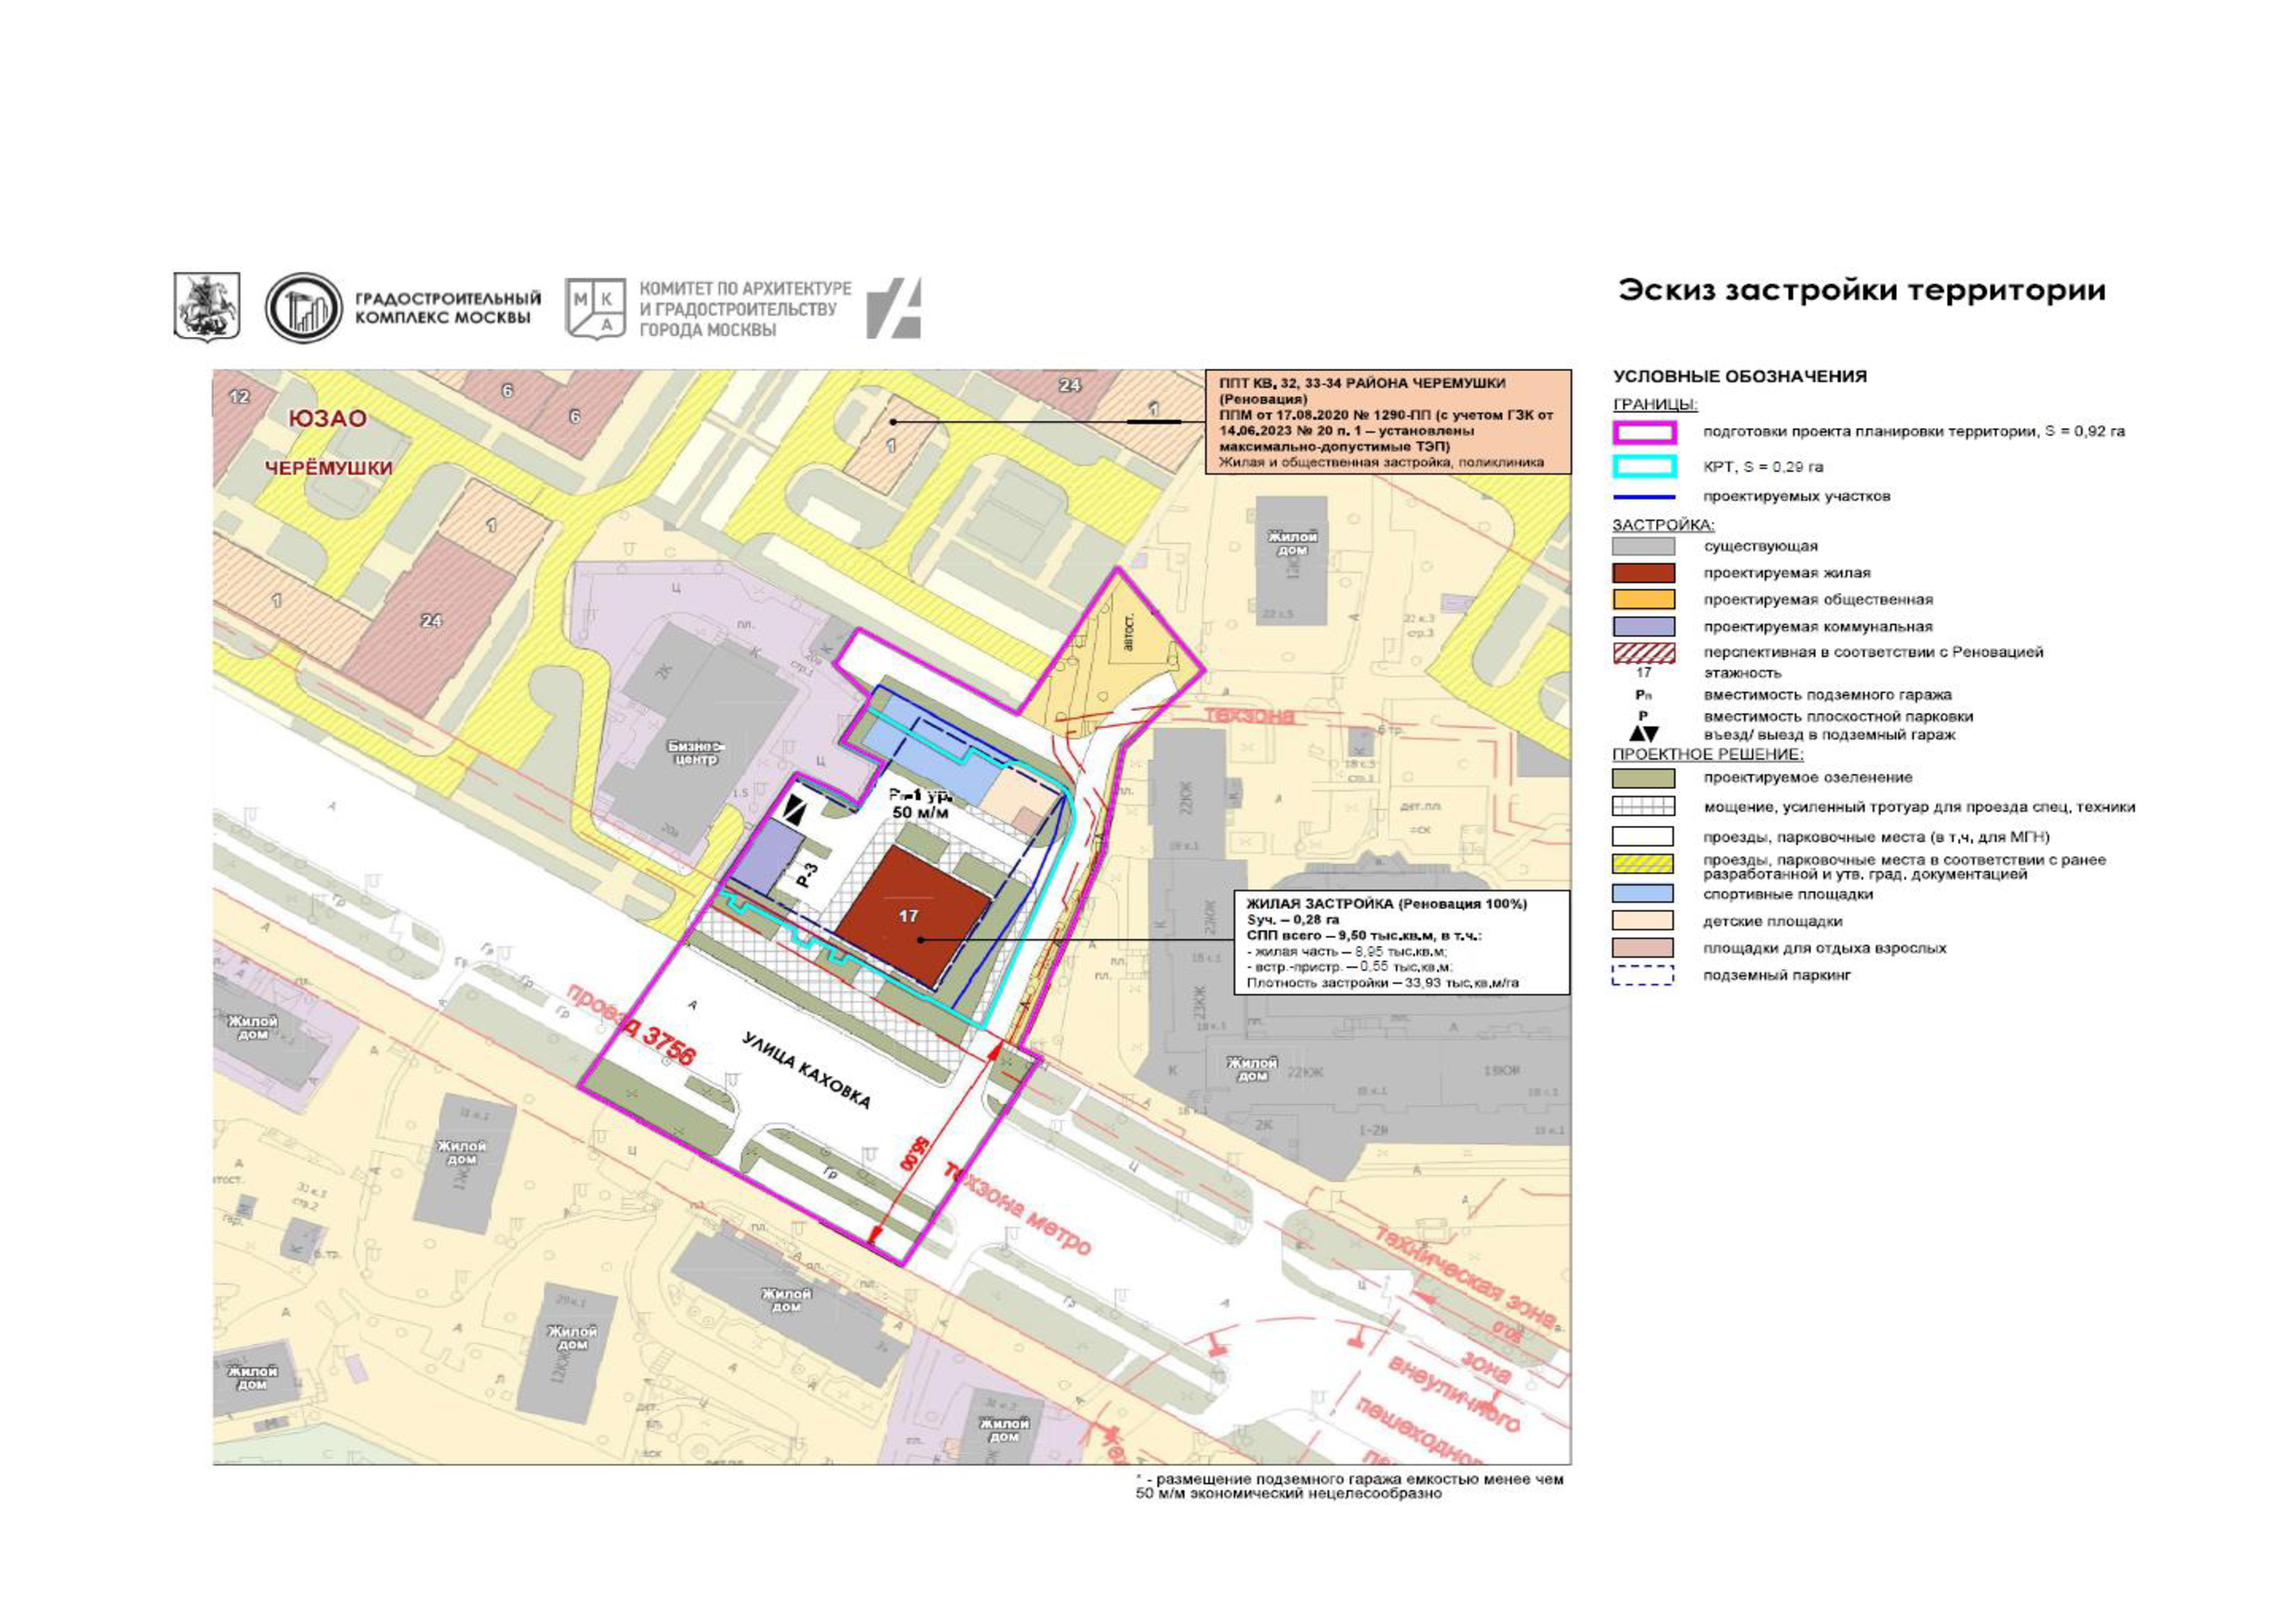Click the cyan КРТ boundary rectangle in legend
The height and width of the screenshot is (1623, 2296).
[1643, 466]
